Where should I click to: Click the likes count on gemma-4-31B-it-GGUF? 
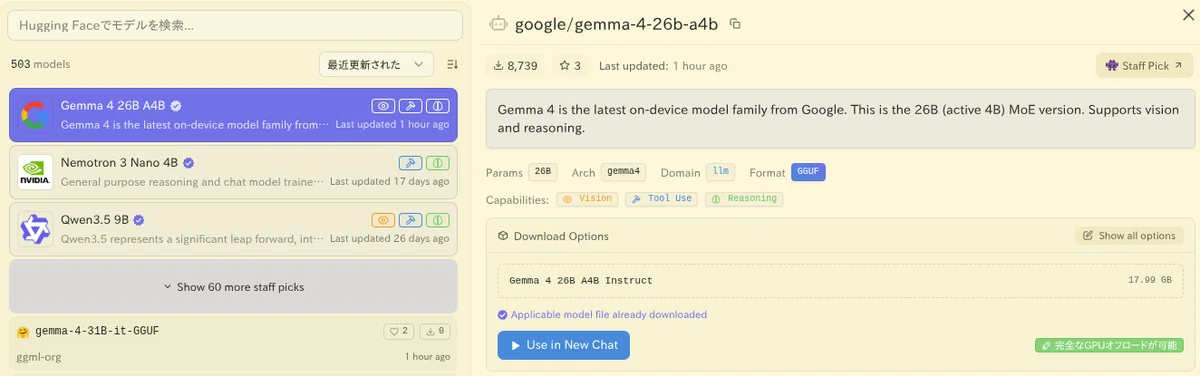click(398, 331)
